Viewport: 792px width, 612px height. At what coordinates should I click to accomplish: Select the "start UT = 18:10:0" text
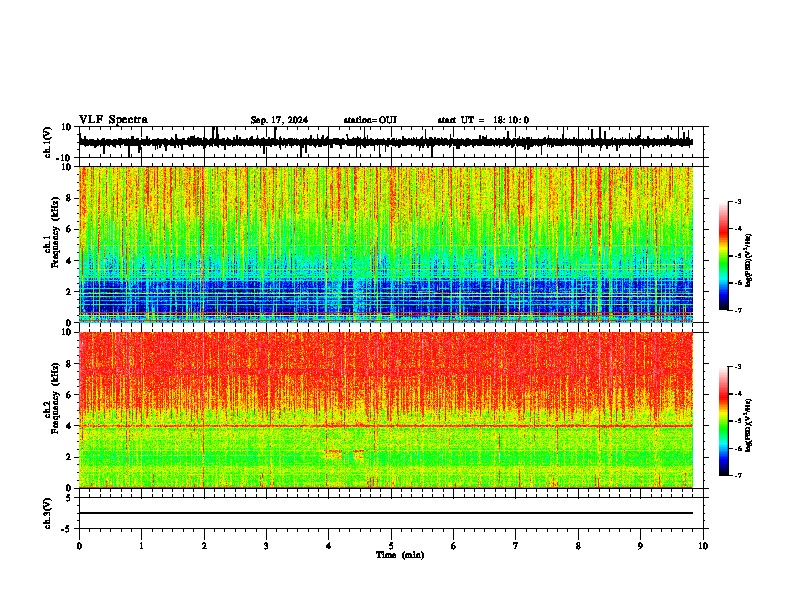click(483, 120)
